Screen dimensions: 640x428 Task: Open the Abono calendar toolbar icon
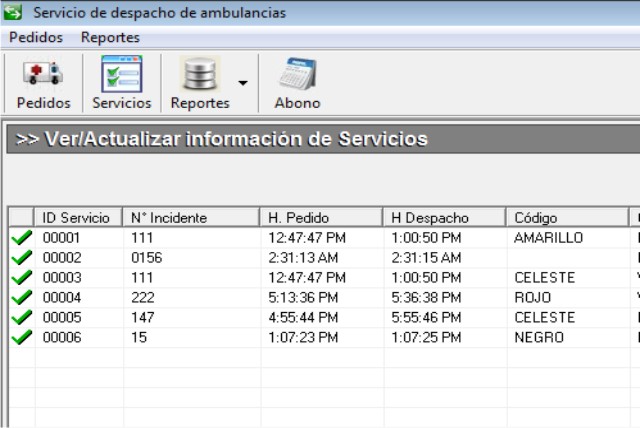tap(297, 84)
